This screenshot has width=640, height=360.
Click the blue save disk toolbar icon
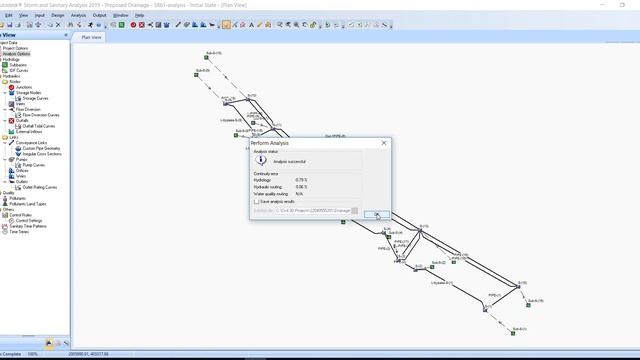tap(10, 25)
